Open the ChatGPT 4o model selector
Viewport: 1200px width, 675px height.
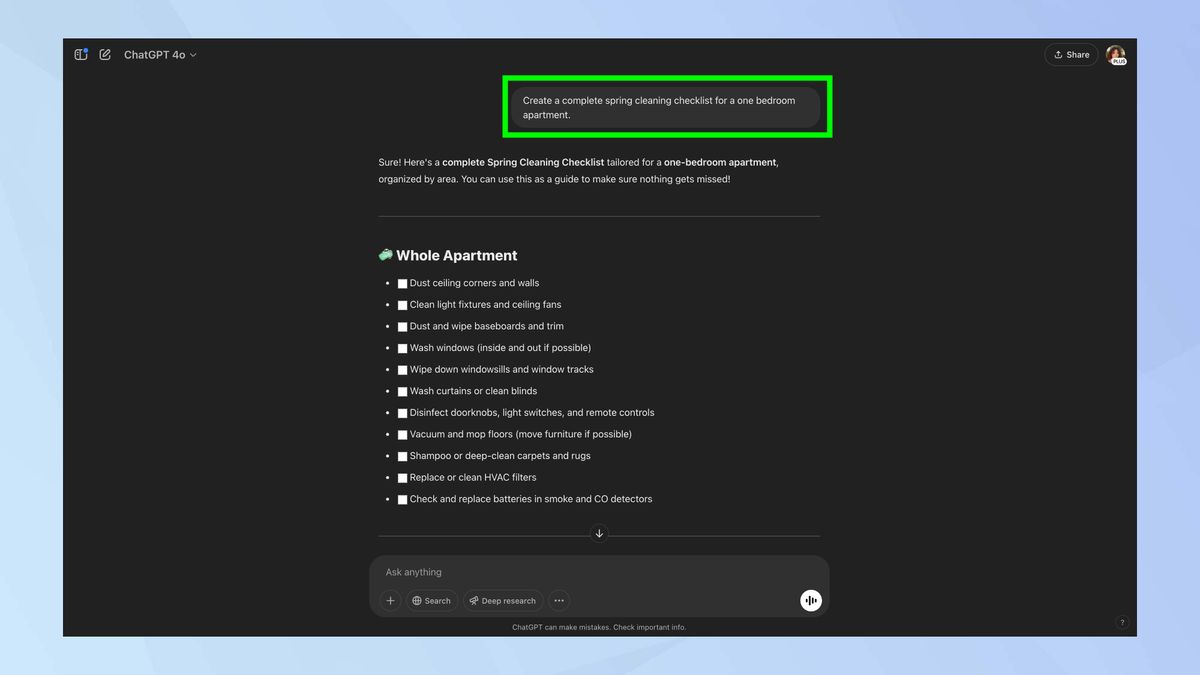pos(158,55)
